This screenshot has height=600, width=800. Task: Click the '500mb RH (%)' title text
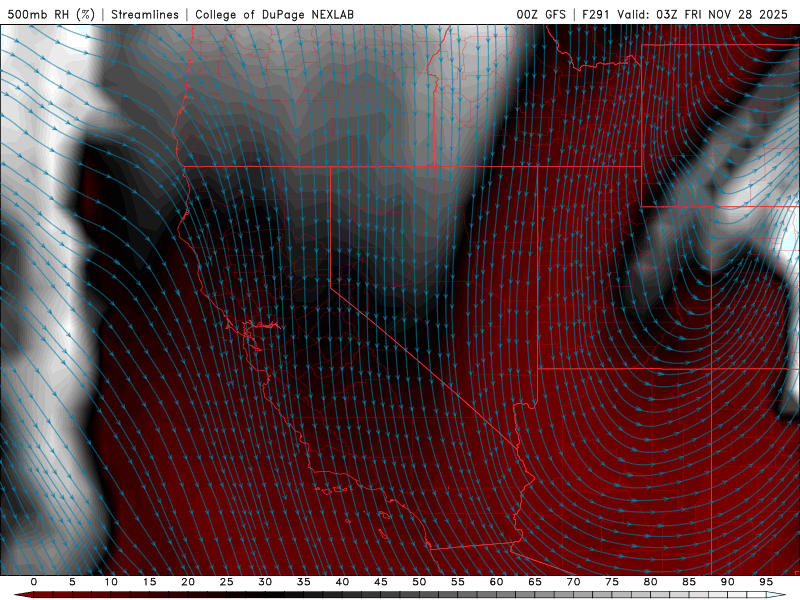(51, 14)
